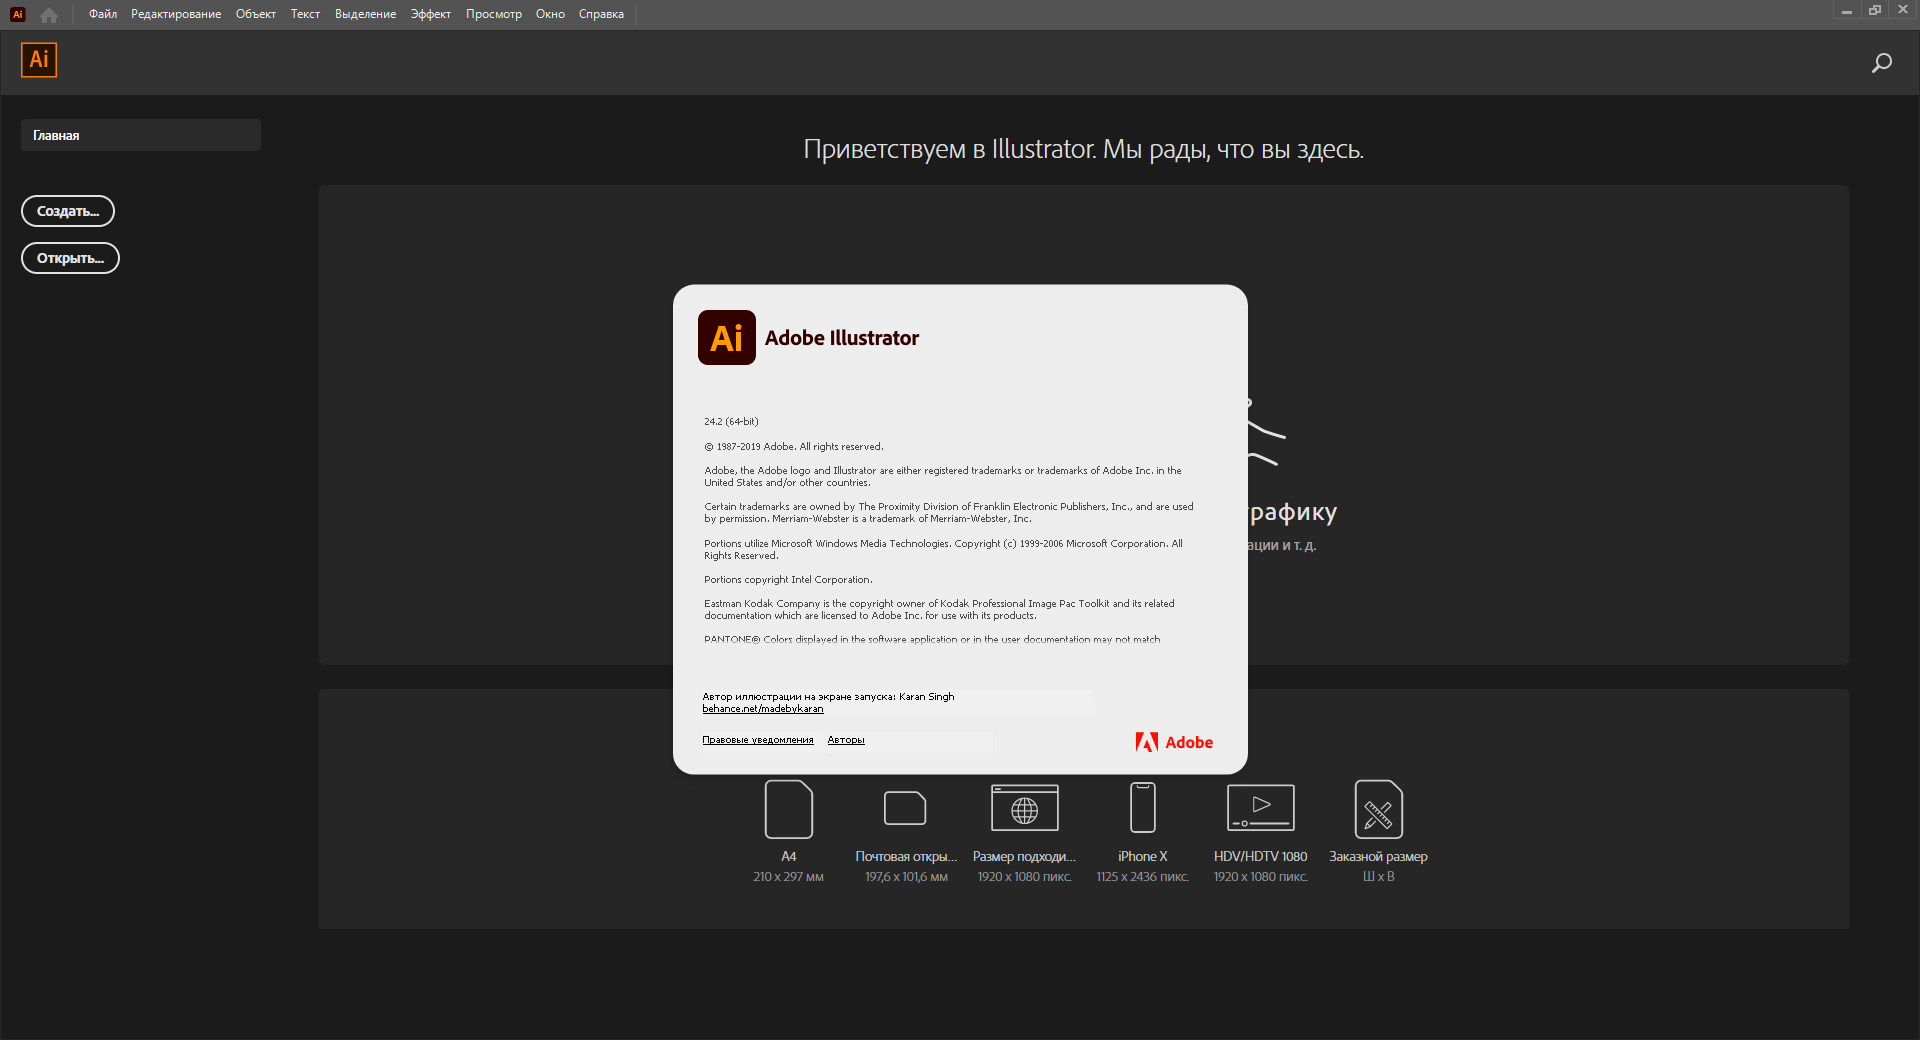Open the Авторы link

pos(846,740)
